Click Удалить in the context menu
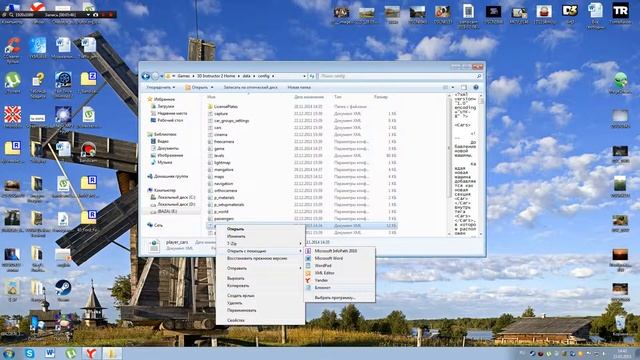The height and width of the screenshot is (360, 640). point(235,303)
